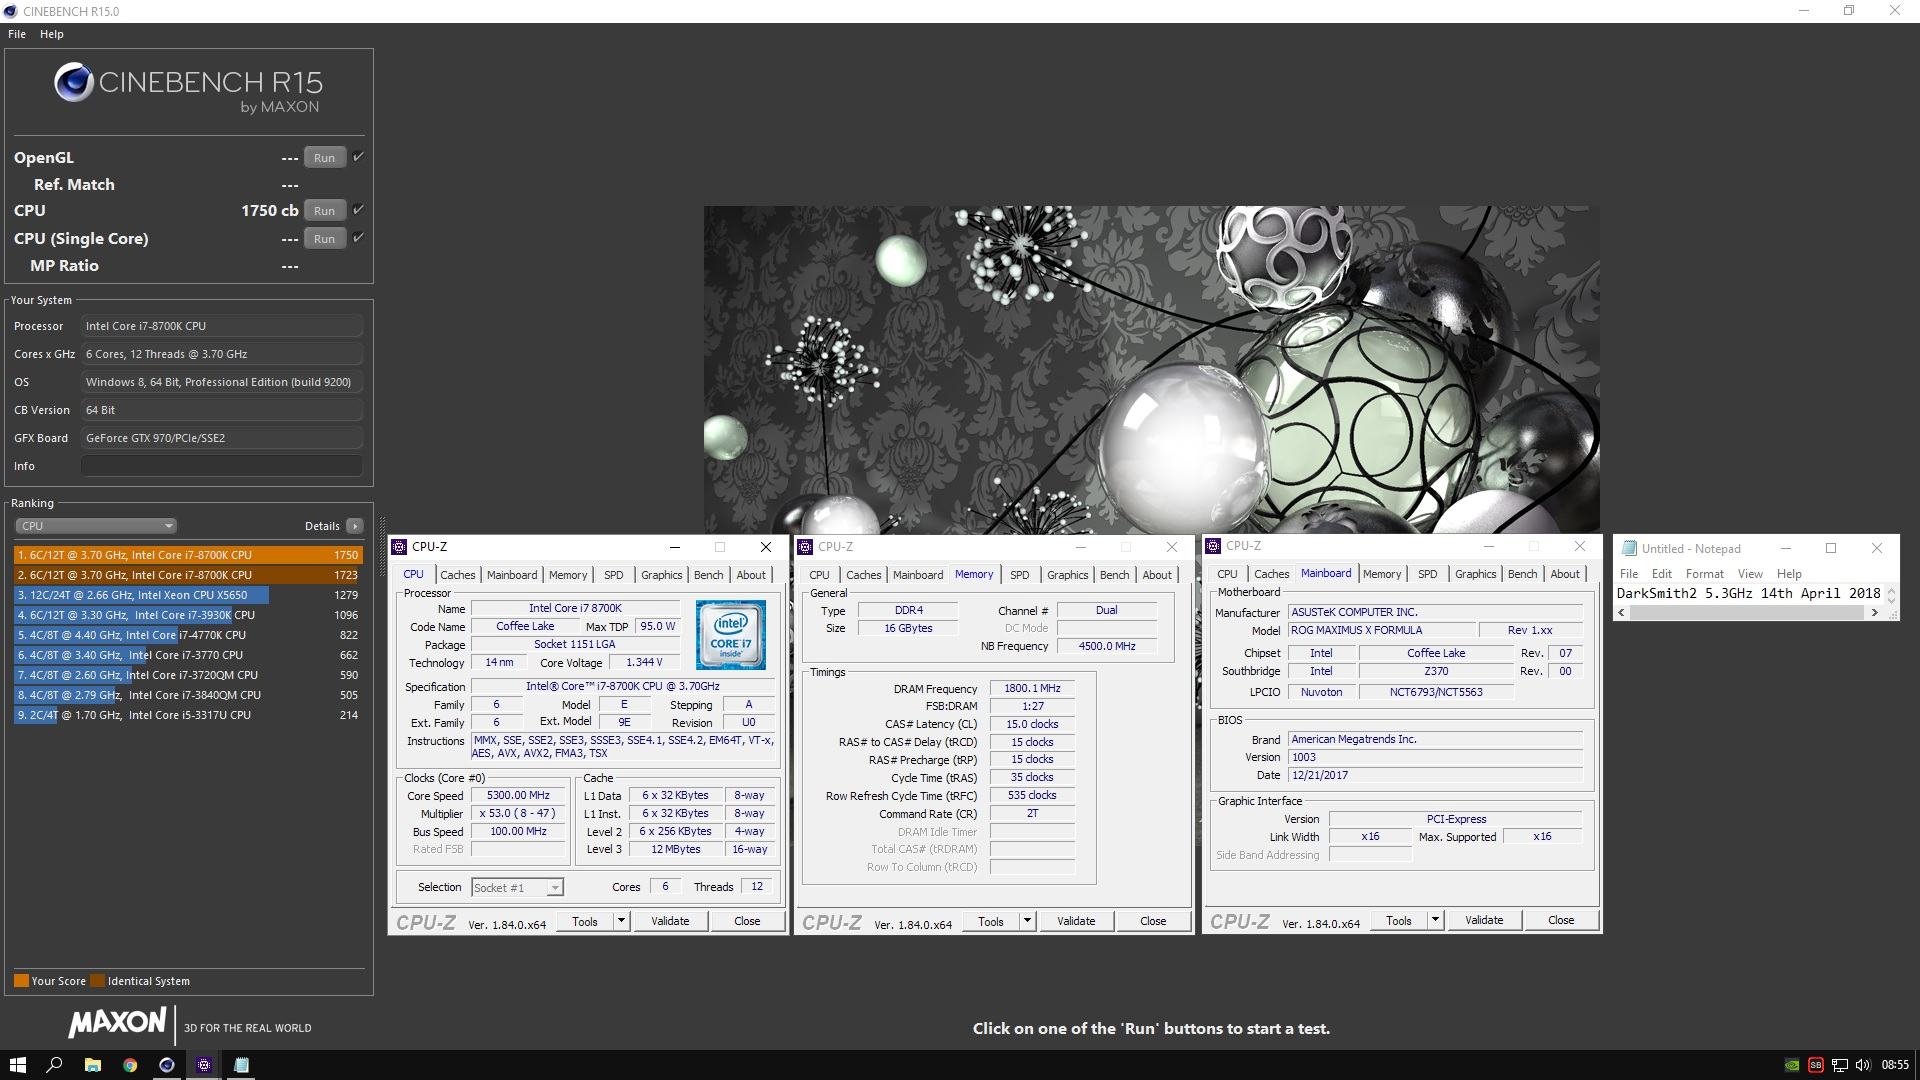Click the rendered benchmark image
Screen dimensions: 1920x1080
click(1151, 370)
